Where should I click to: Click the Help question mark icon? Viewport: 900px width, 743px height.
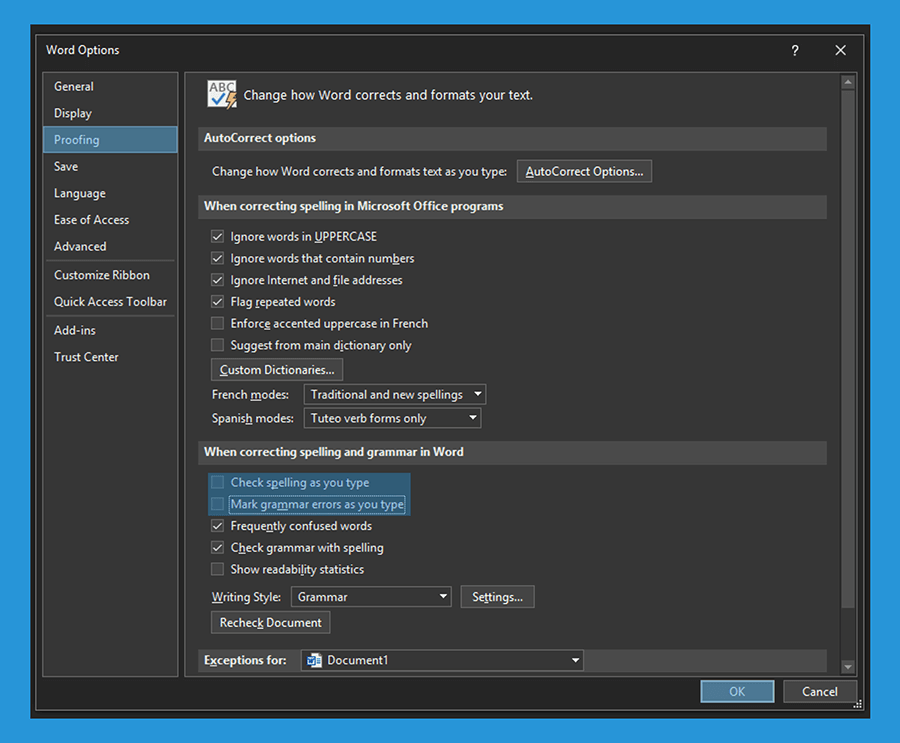(794, 51)
